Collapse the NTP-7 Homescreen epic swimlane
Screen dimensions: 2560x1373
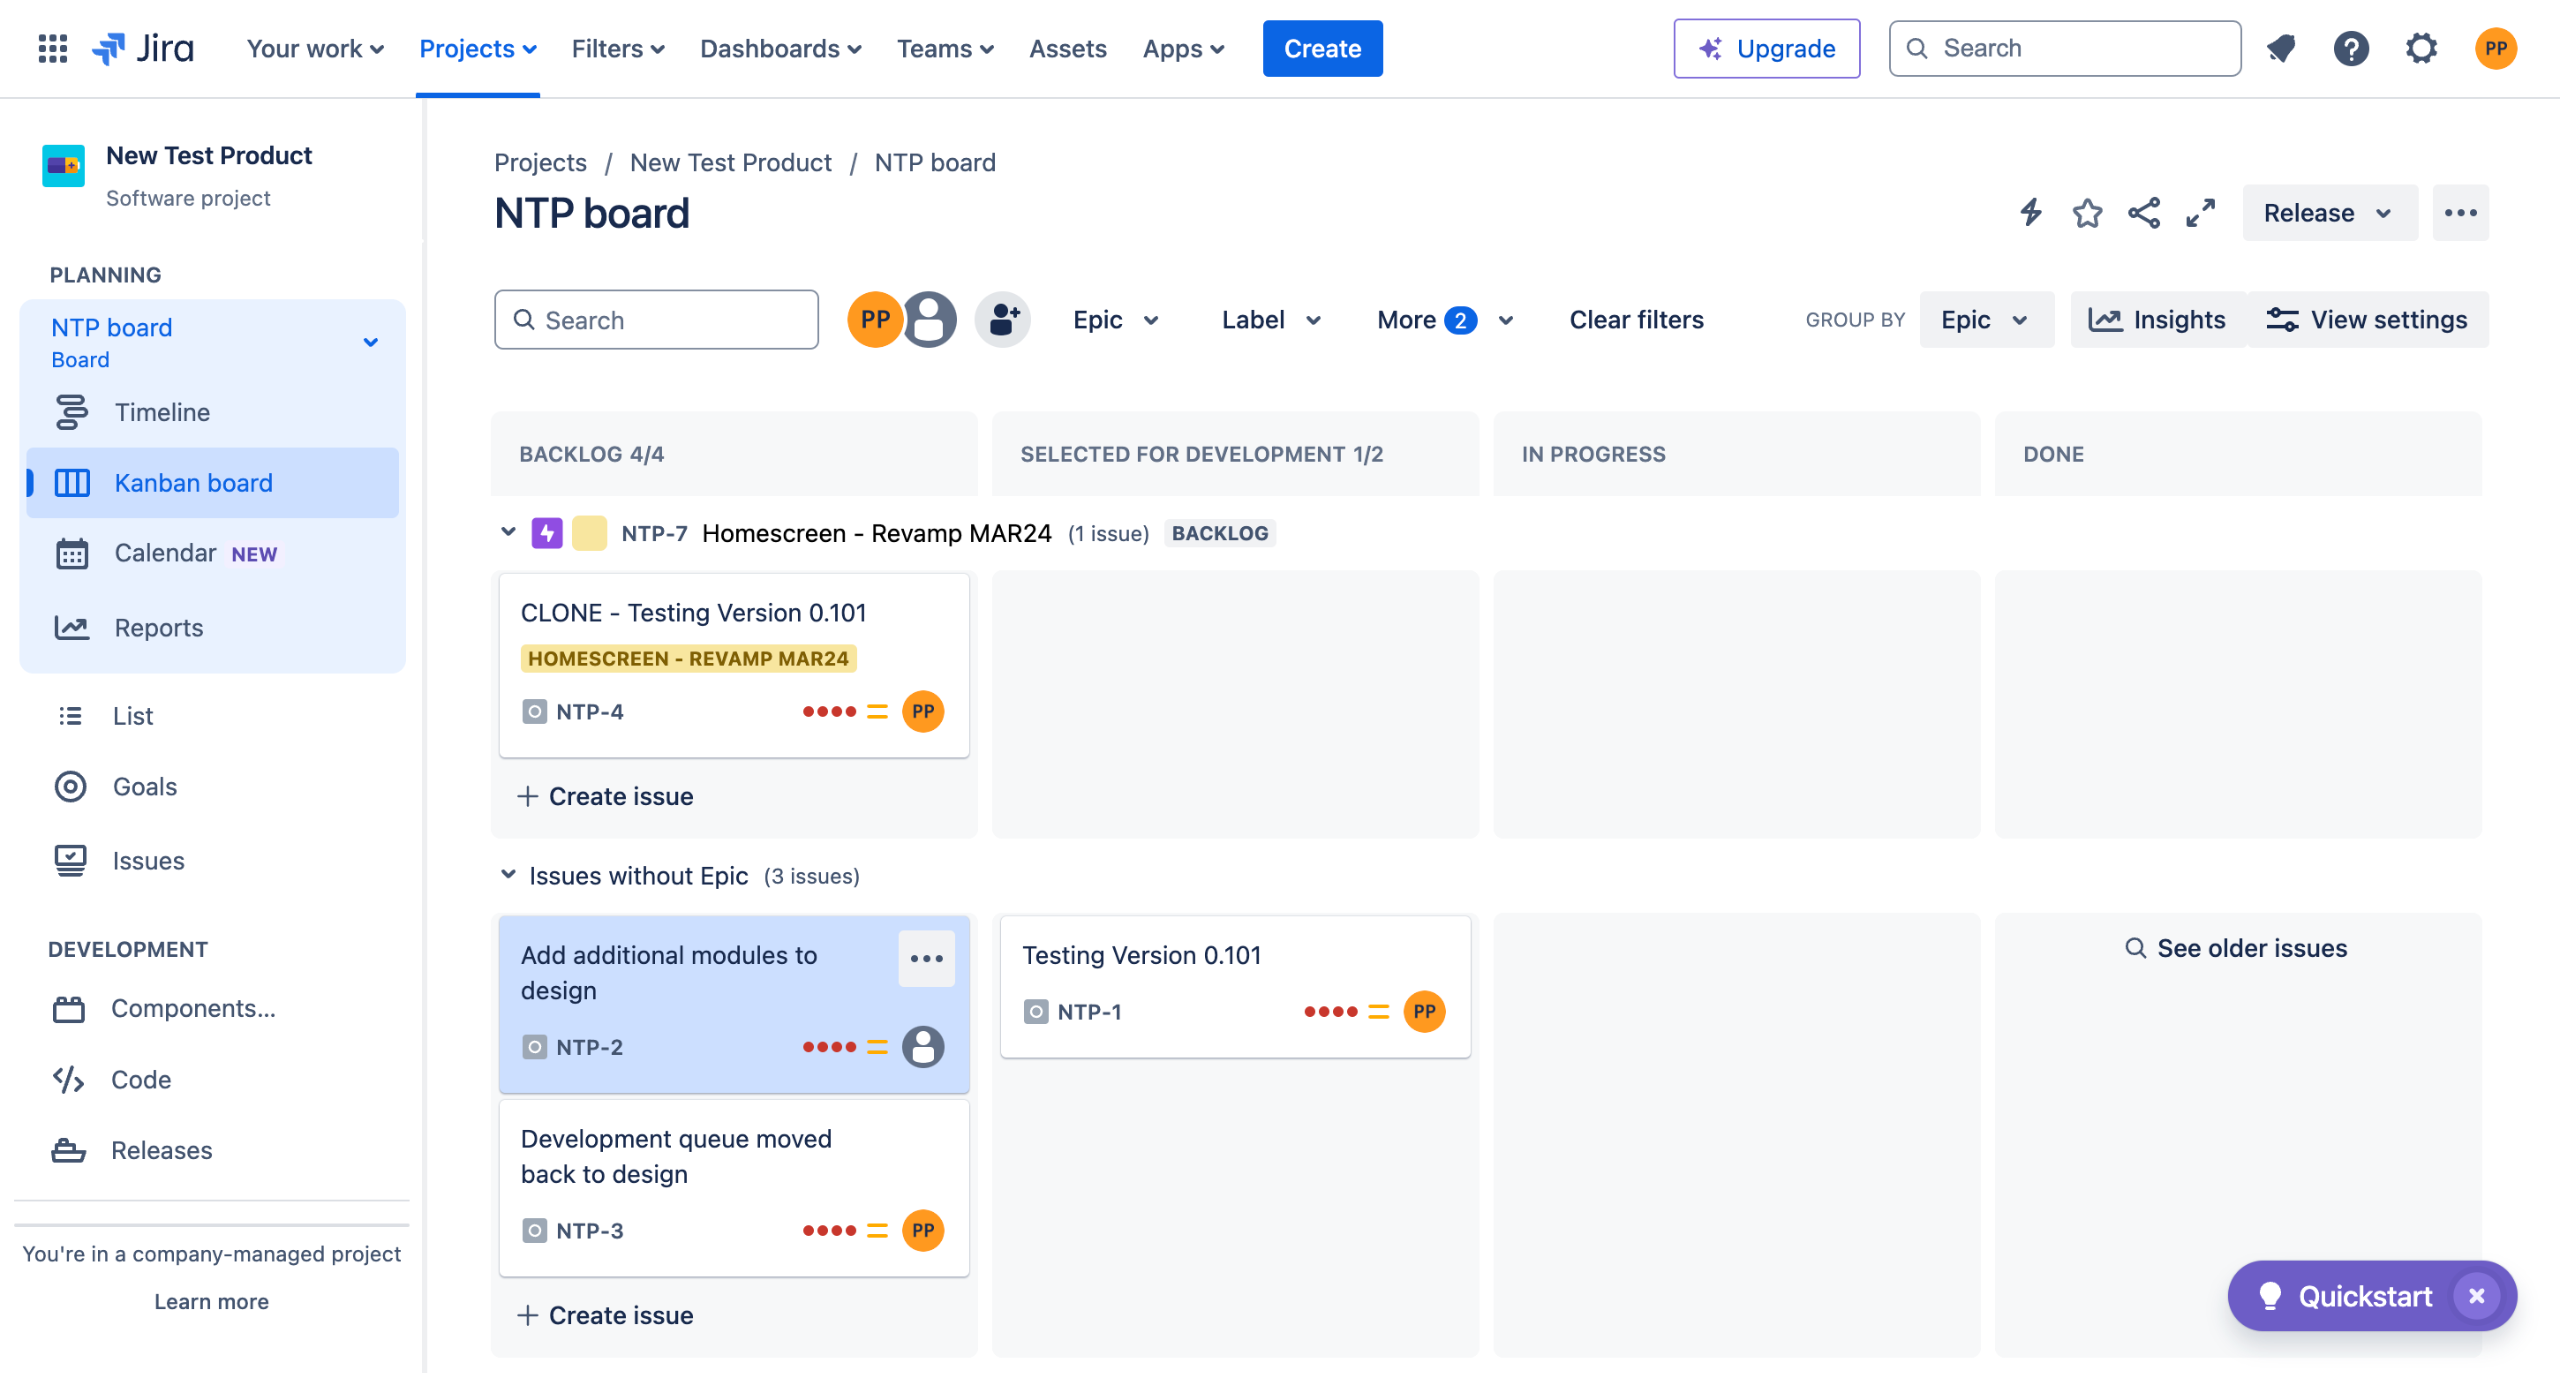click(508, 532)
